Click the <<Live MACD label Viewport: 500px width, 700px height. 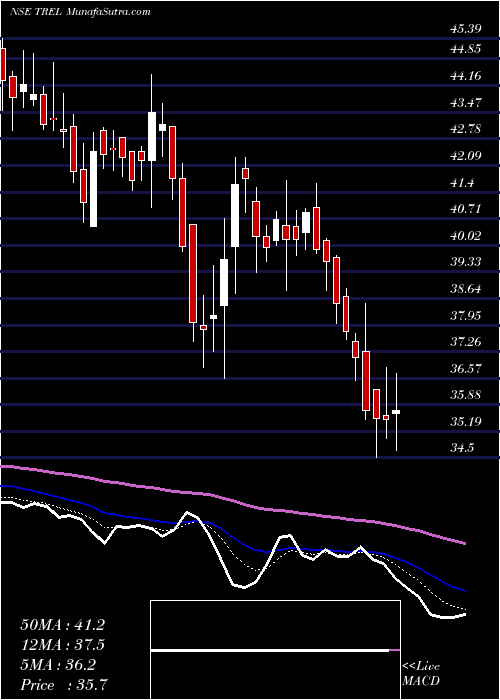[421, 674]
